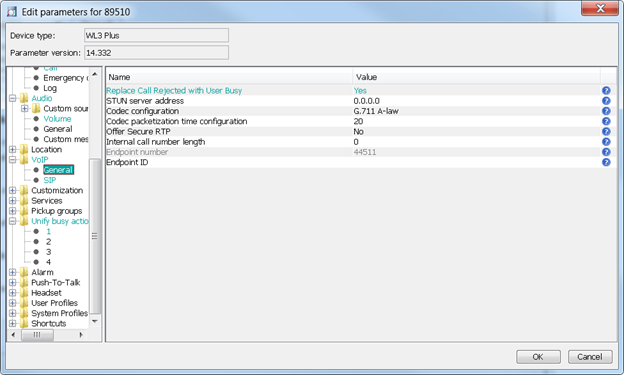This screenshot has height=375, width=624.
Task: Click the Device type field
Action: (x=156, y=35)
